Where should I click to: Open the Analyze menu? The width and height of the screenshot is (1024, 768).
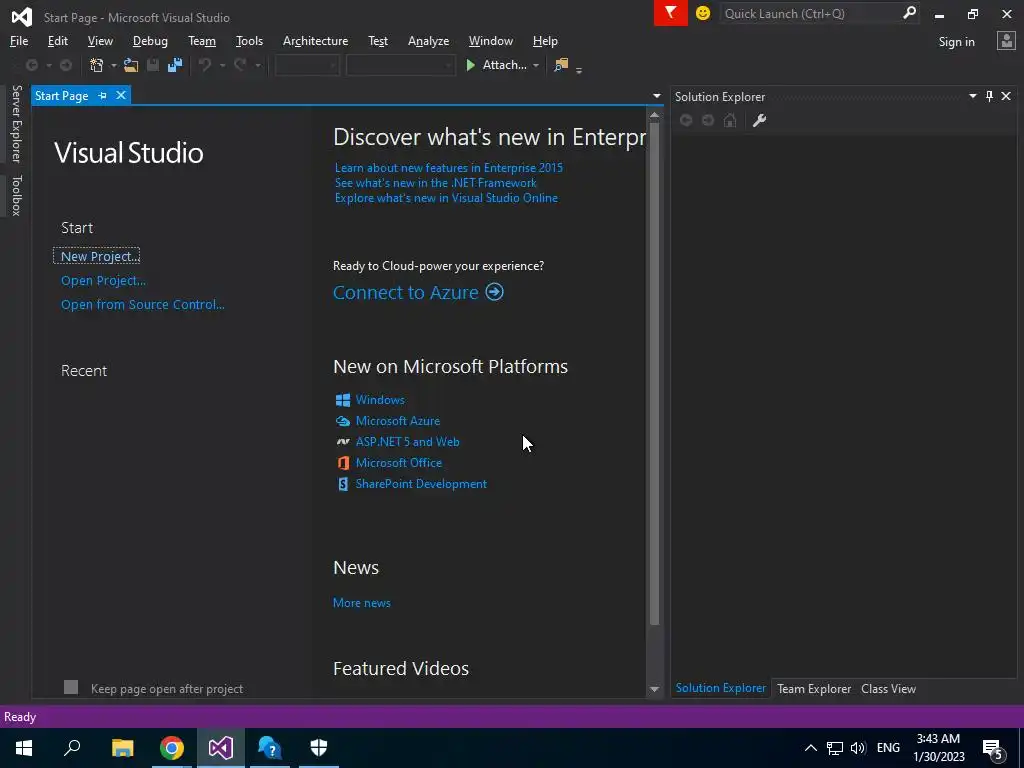pos(428,40)
